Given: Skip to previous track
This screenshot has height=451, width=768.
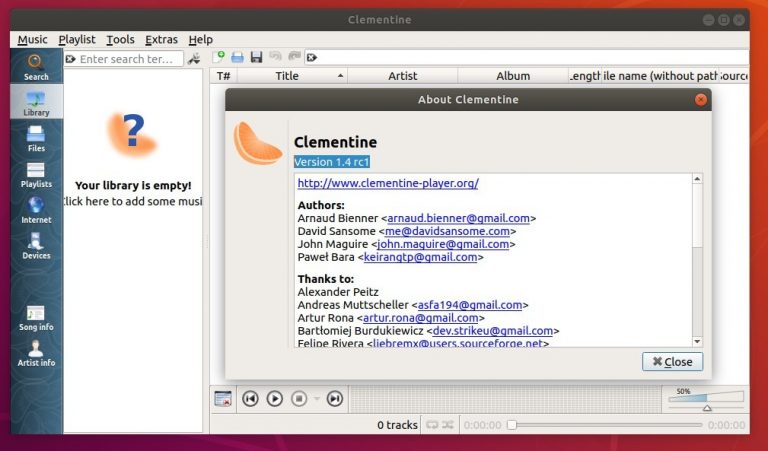Looking at the screenshot, I should [250, 399].
